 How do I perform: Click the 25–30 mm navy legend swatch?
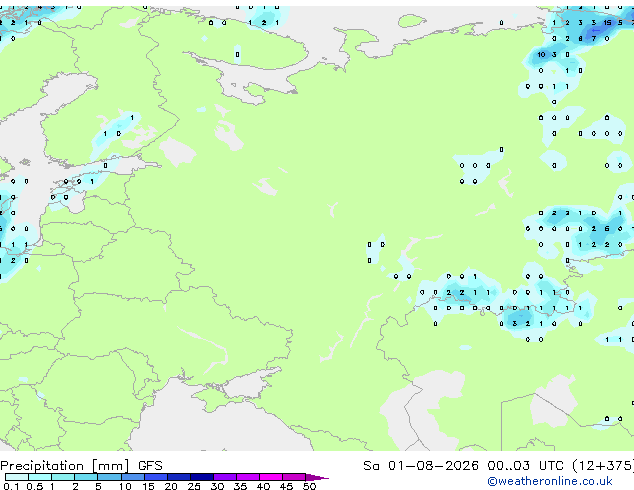point(202,477)
